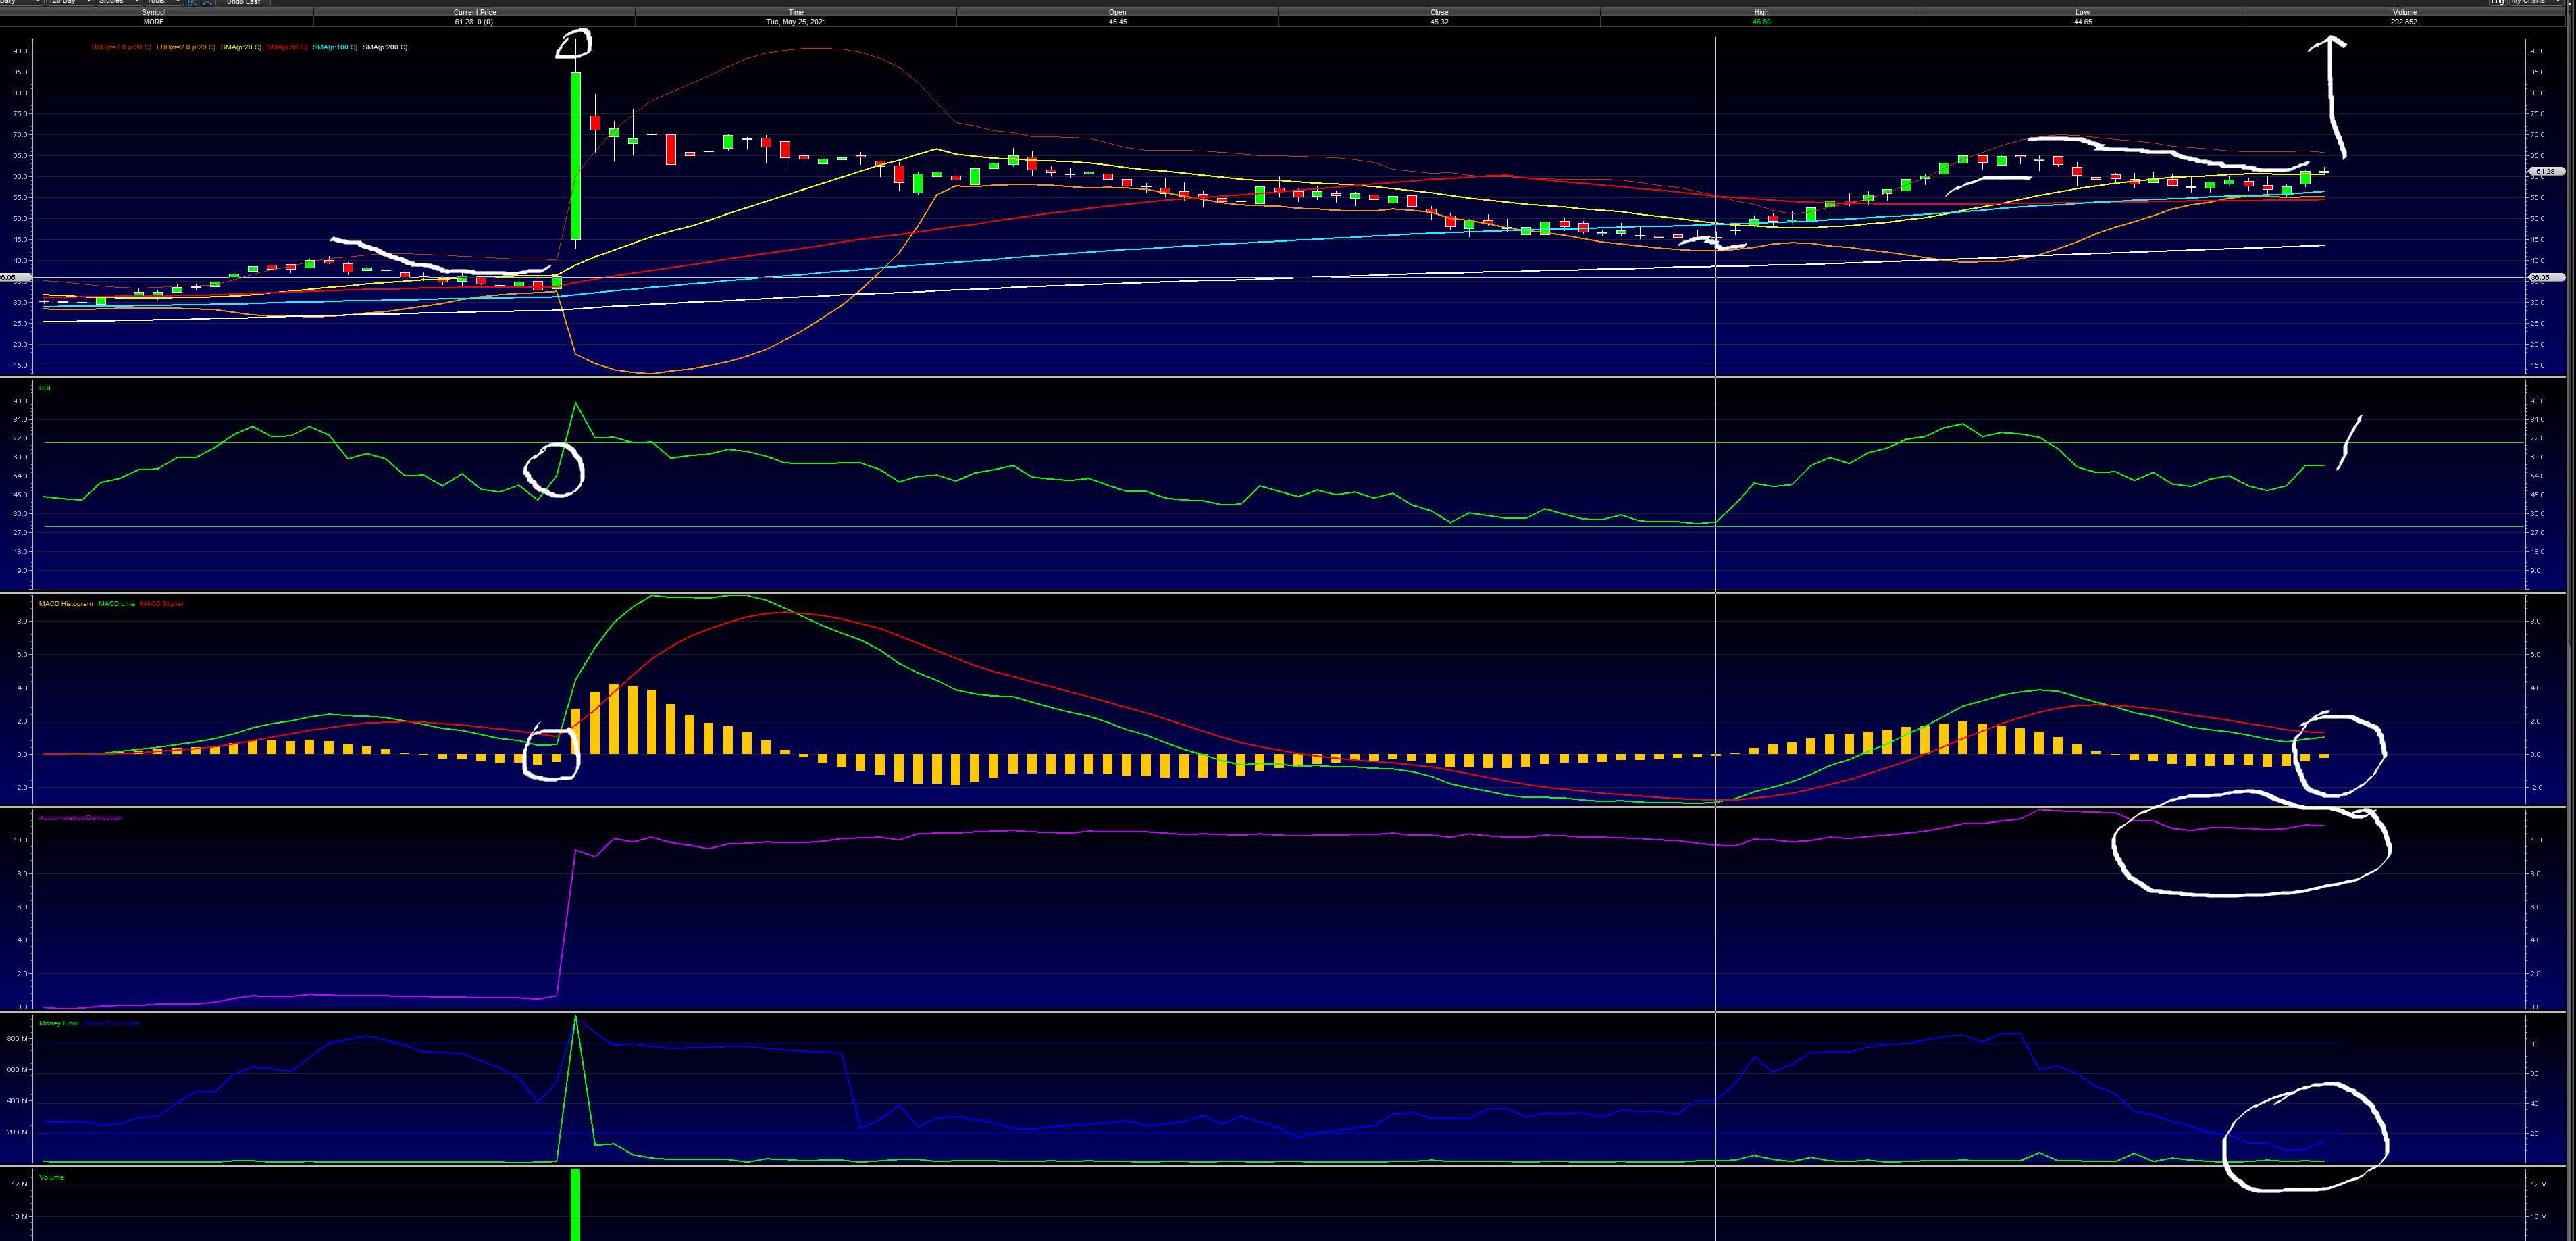Click the Current Price column header
The image size is (2576, 1241).
pyautogui.click(x=474, y=12)
